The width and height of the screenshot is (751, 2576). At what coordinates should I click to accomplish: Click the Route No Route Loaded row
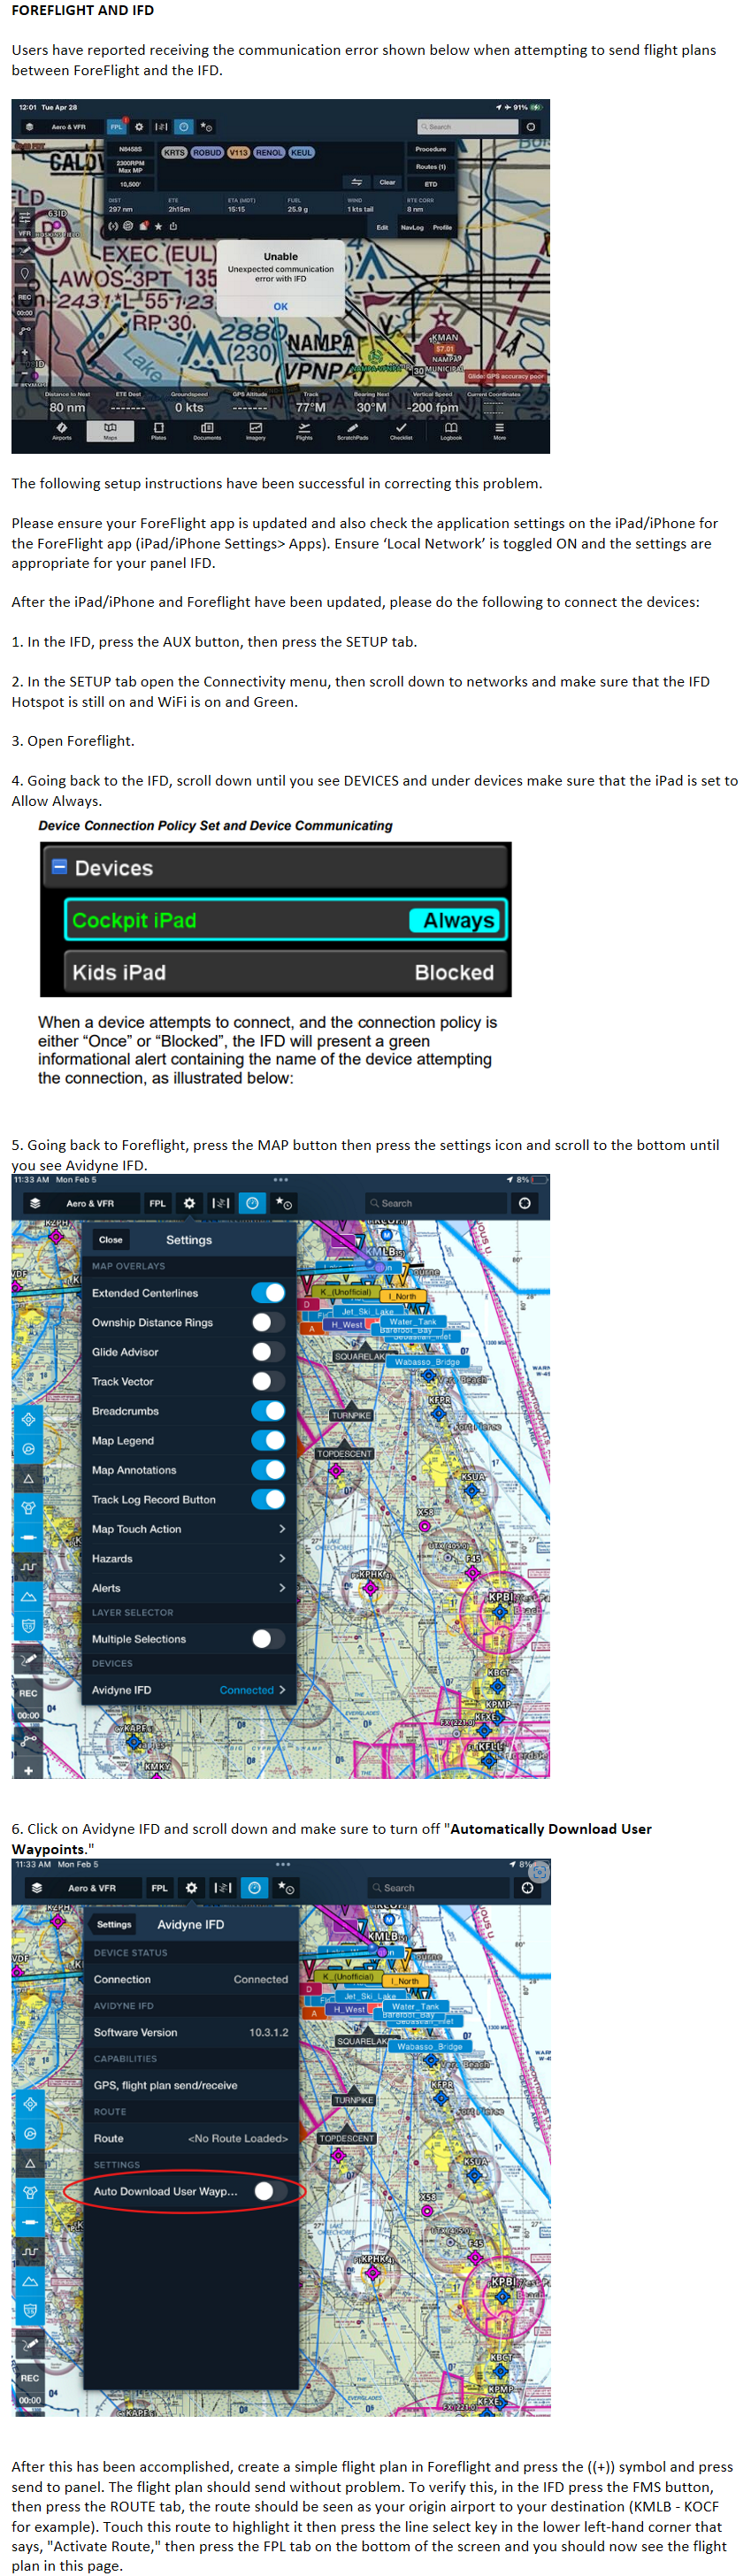(191, 2138)
